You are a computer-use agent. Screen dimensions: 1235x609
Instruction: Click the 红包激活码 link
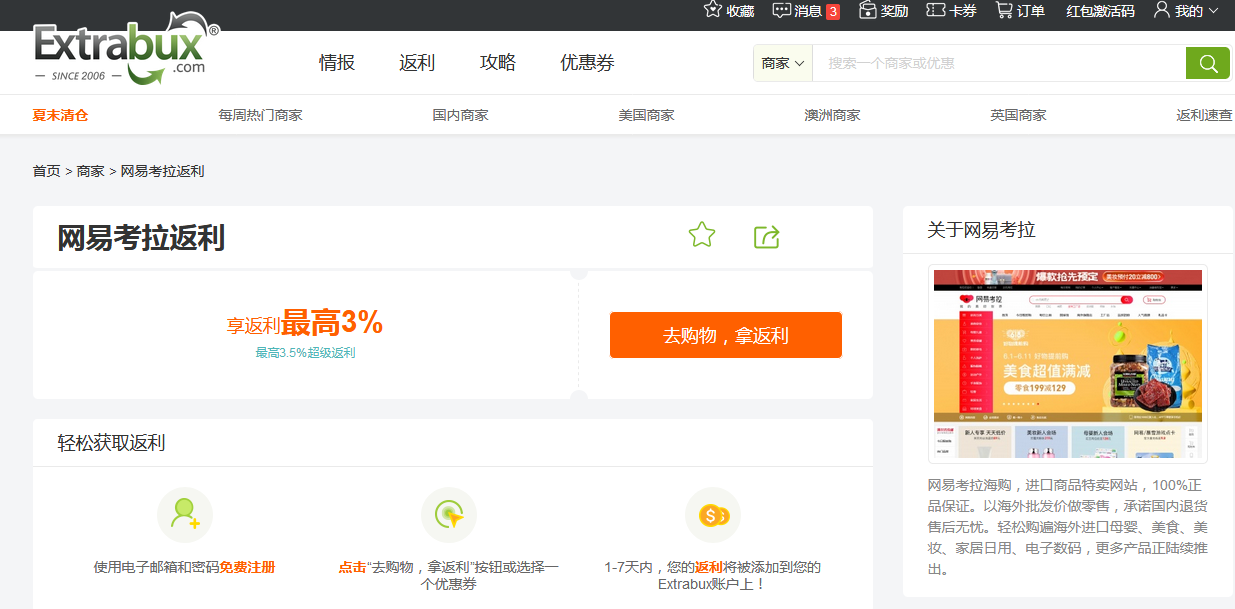[x=1100, y=11]
